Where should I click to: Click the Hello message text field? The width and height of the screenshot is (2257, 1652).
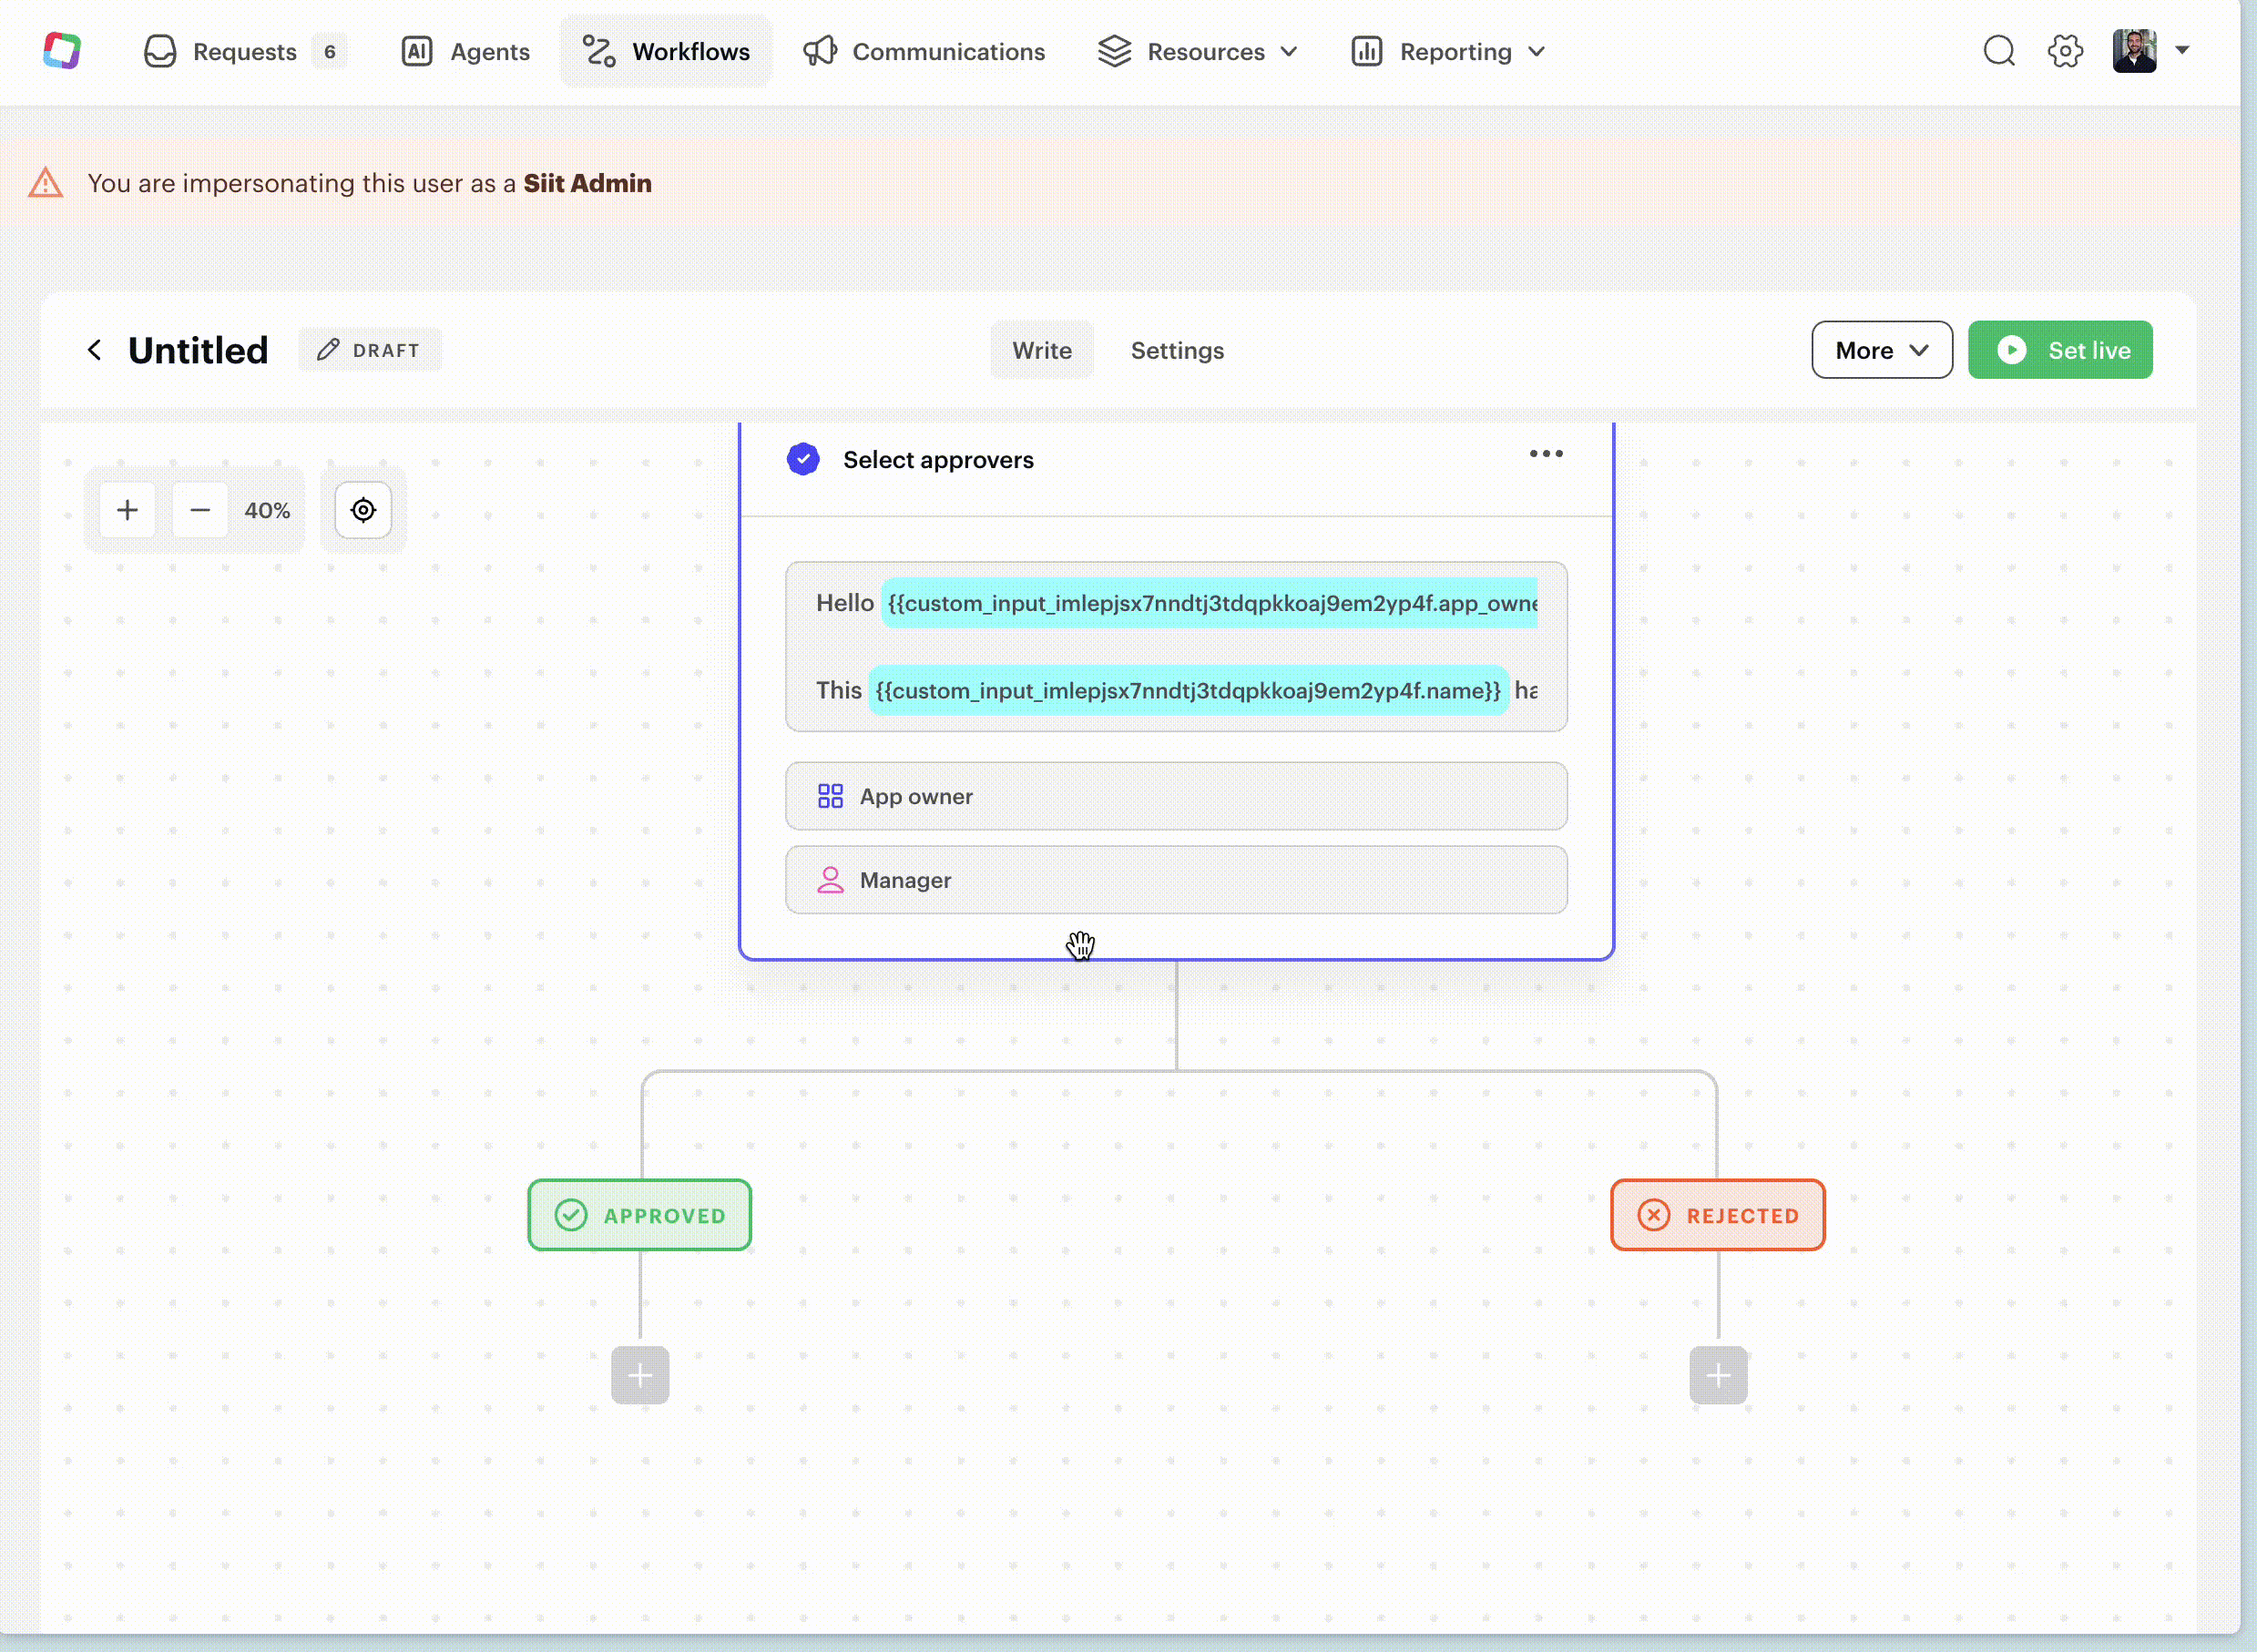tap(1176, 646)
